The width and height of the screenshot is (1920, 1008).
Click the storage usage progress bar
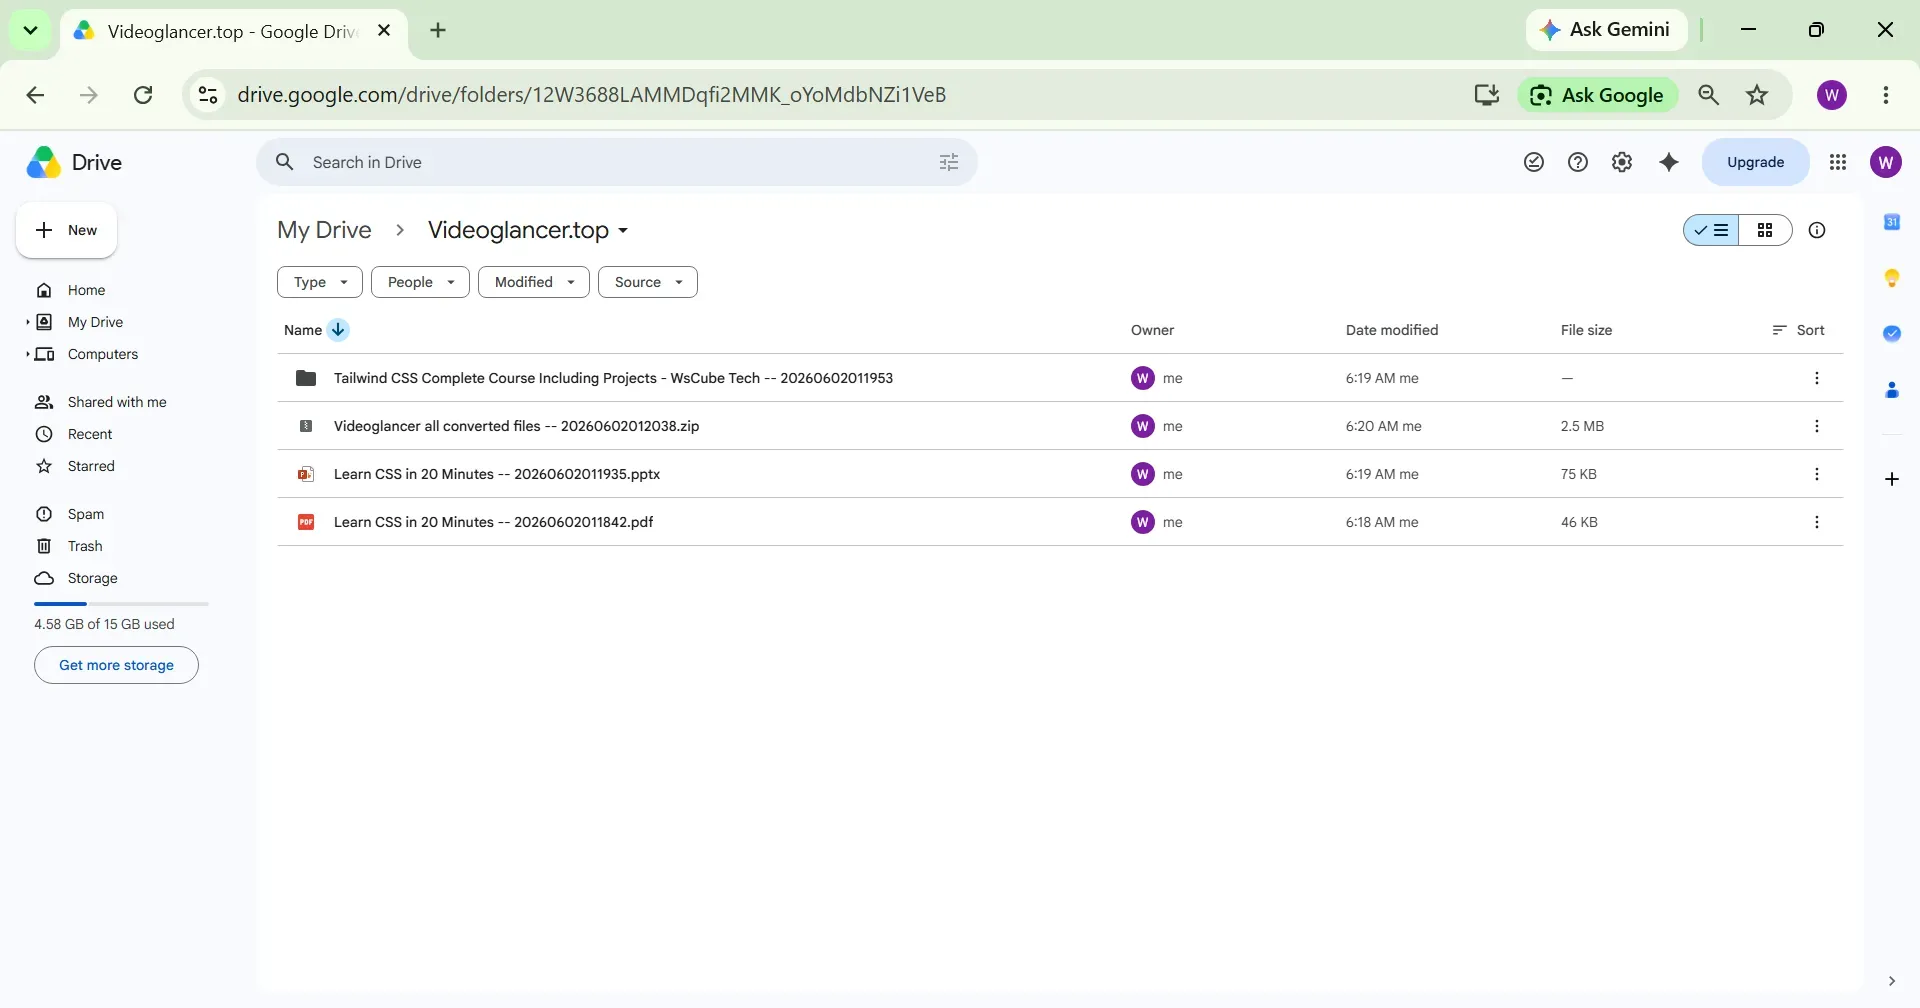(x=121, y=604)
